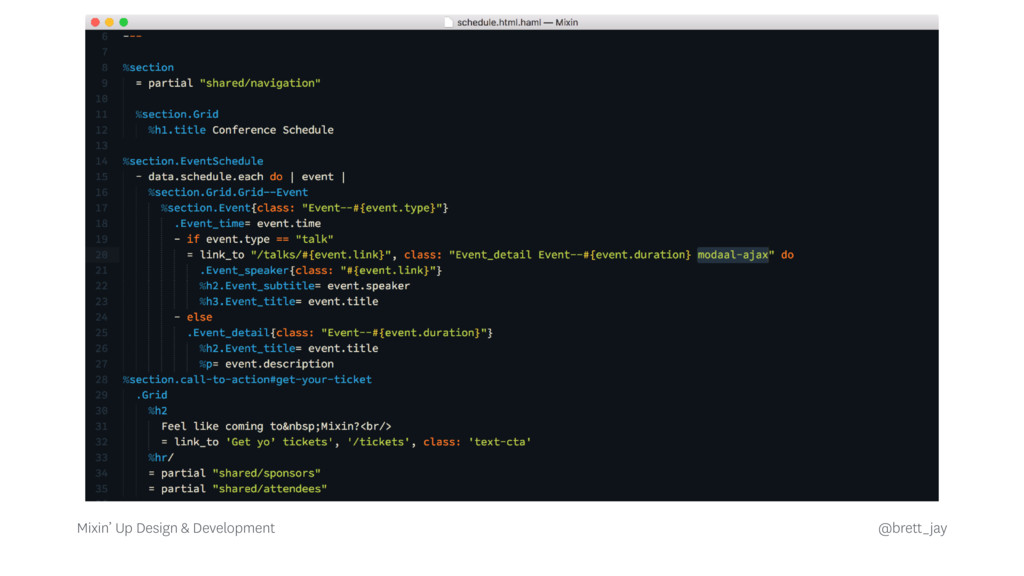Click 'Get yo' tickets' string
This screenshot has height=576, width=1024.
point(280,442)
